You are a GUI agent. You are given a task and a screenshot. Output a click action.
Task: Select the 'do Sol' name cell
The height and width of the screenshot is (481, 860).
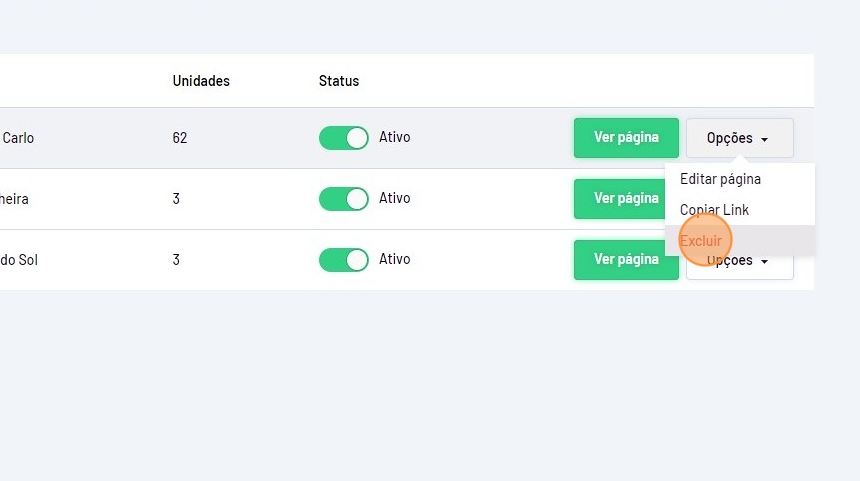pyautogui.click(x=19, y=260)
